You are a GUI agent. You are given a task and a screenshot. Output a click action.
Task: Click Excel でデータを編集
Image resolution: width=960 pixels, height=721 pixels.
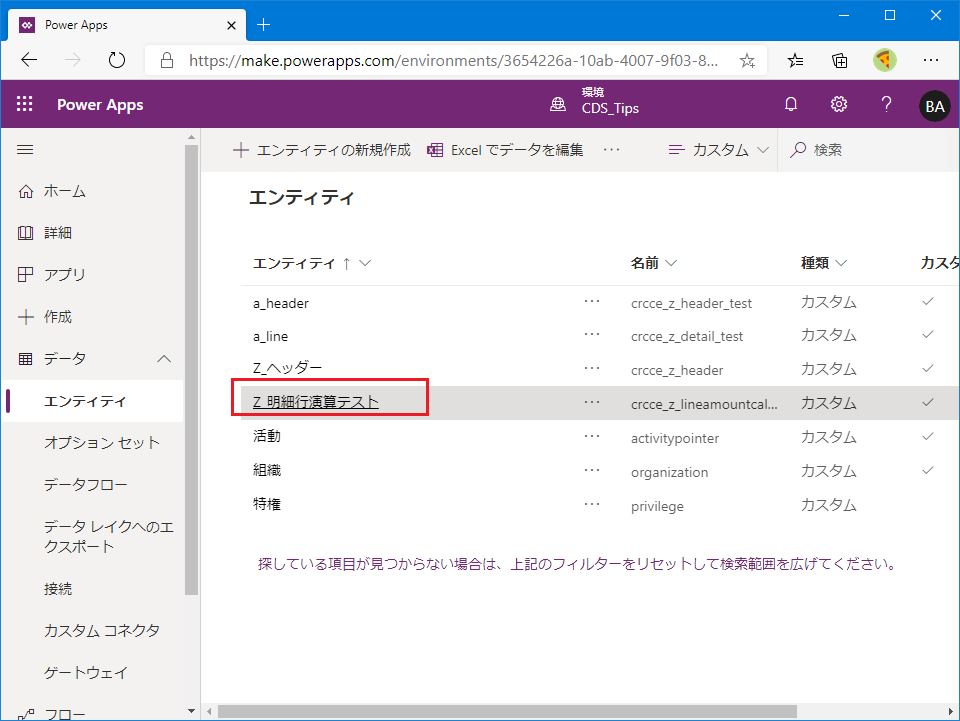point(505,150)
